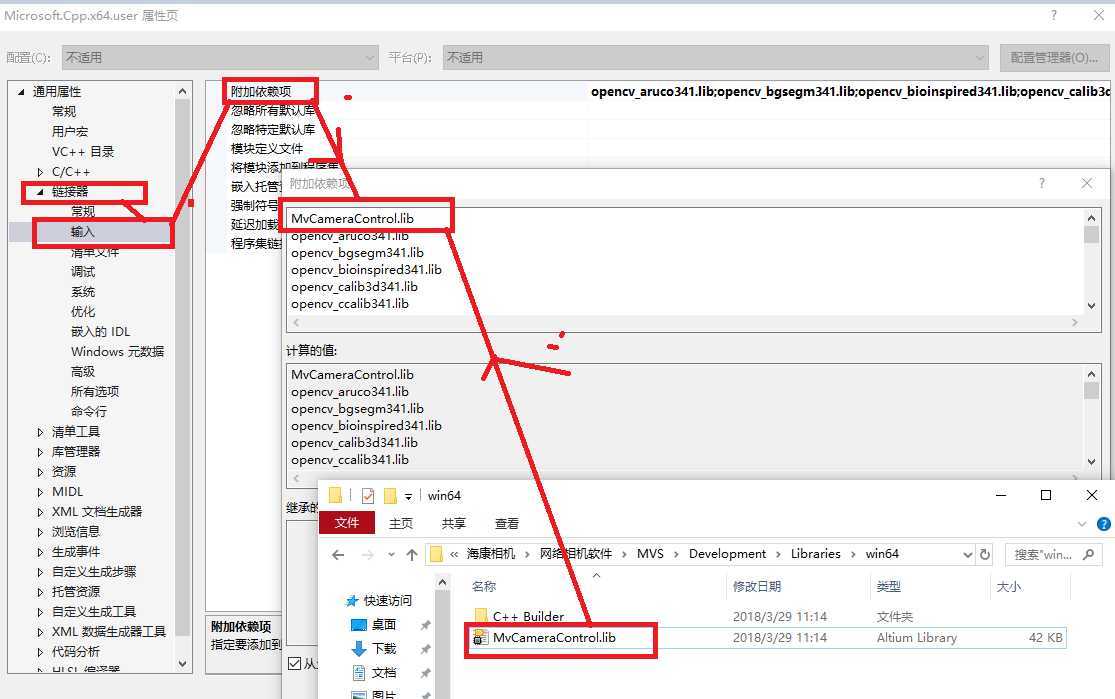
Task: Open the 共享 tab in Explorer ribbon
Action: [x=454, y=523]
